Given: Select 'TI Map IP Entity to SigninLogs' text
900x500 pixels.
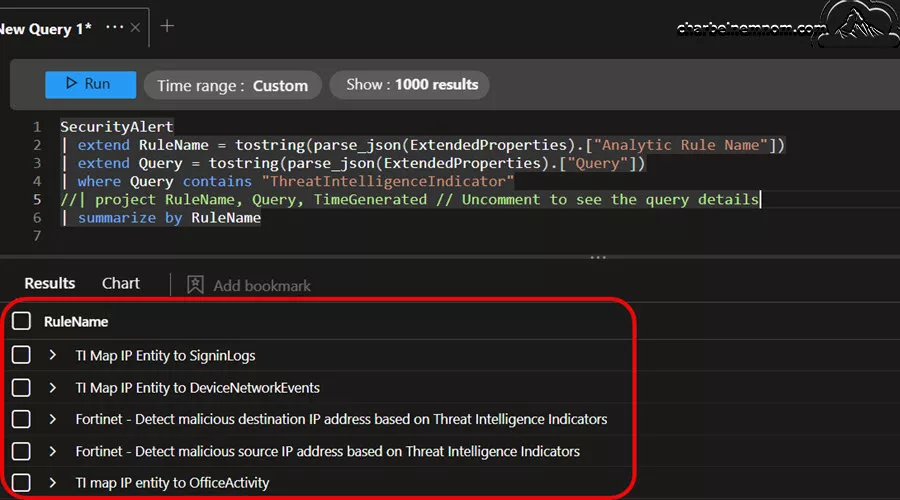Looking at the screenshot, I should (165, 356).
